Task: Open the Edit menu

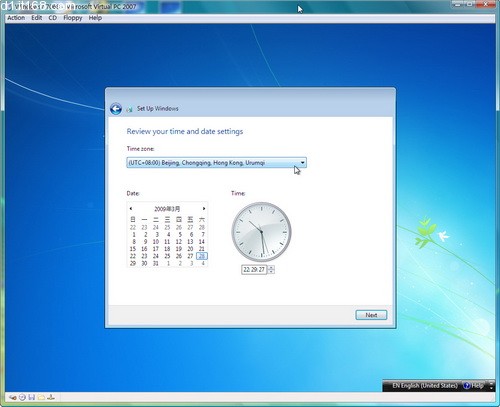Action: click(x=37, y=18)
